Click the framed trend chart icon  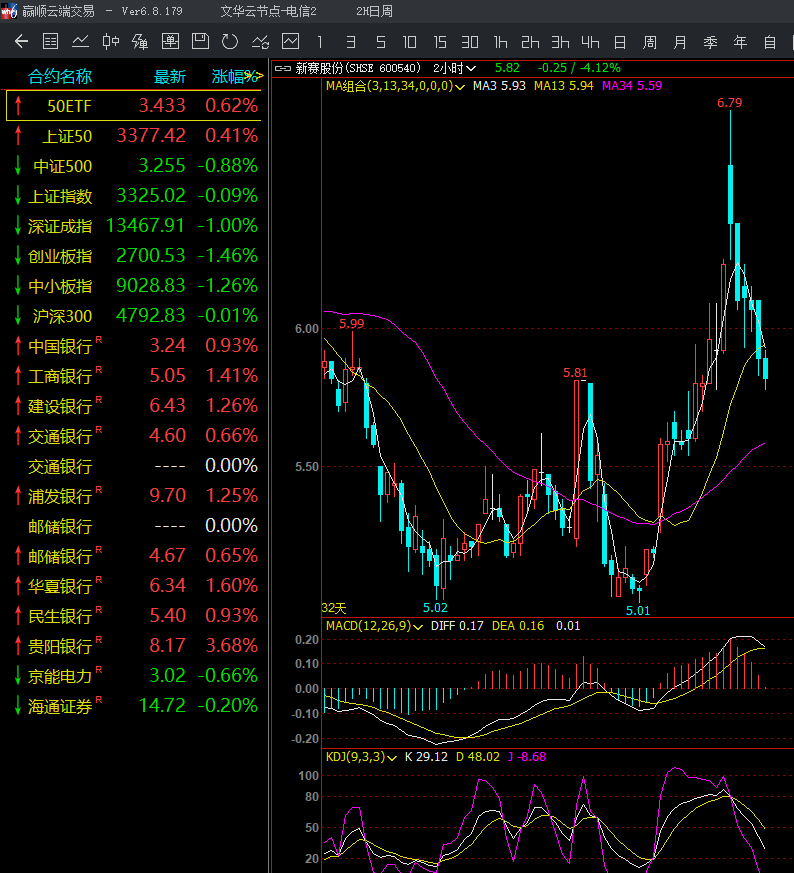[x=291, y=42]
